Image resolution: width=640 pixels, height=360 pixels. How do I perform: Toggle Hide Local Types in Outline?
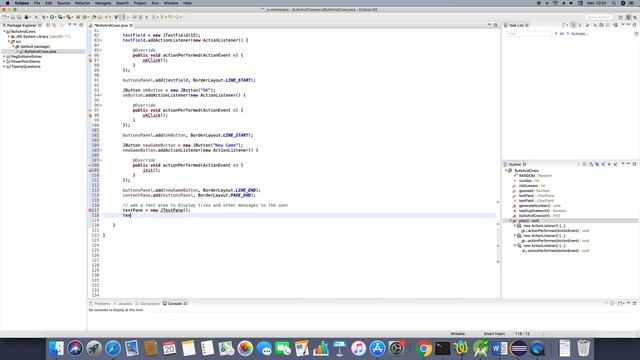pyautogui.click(x=615, y=164)
